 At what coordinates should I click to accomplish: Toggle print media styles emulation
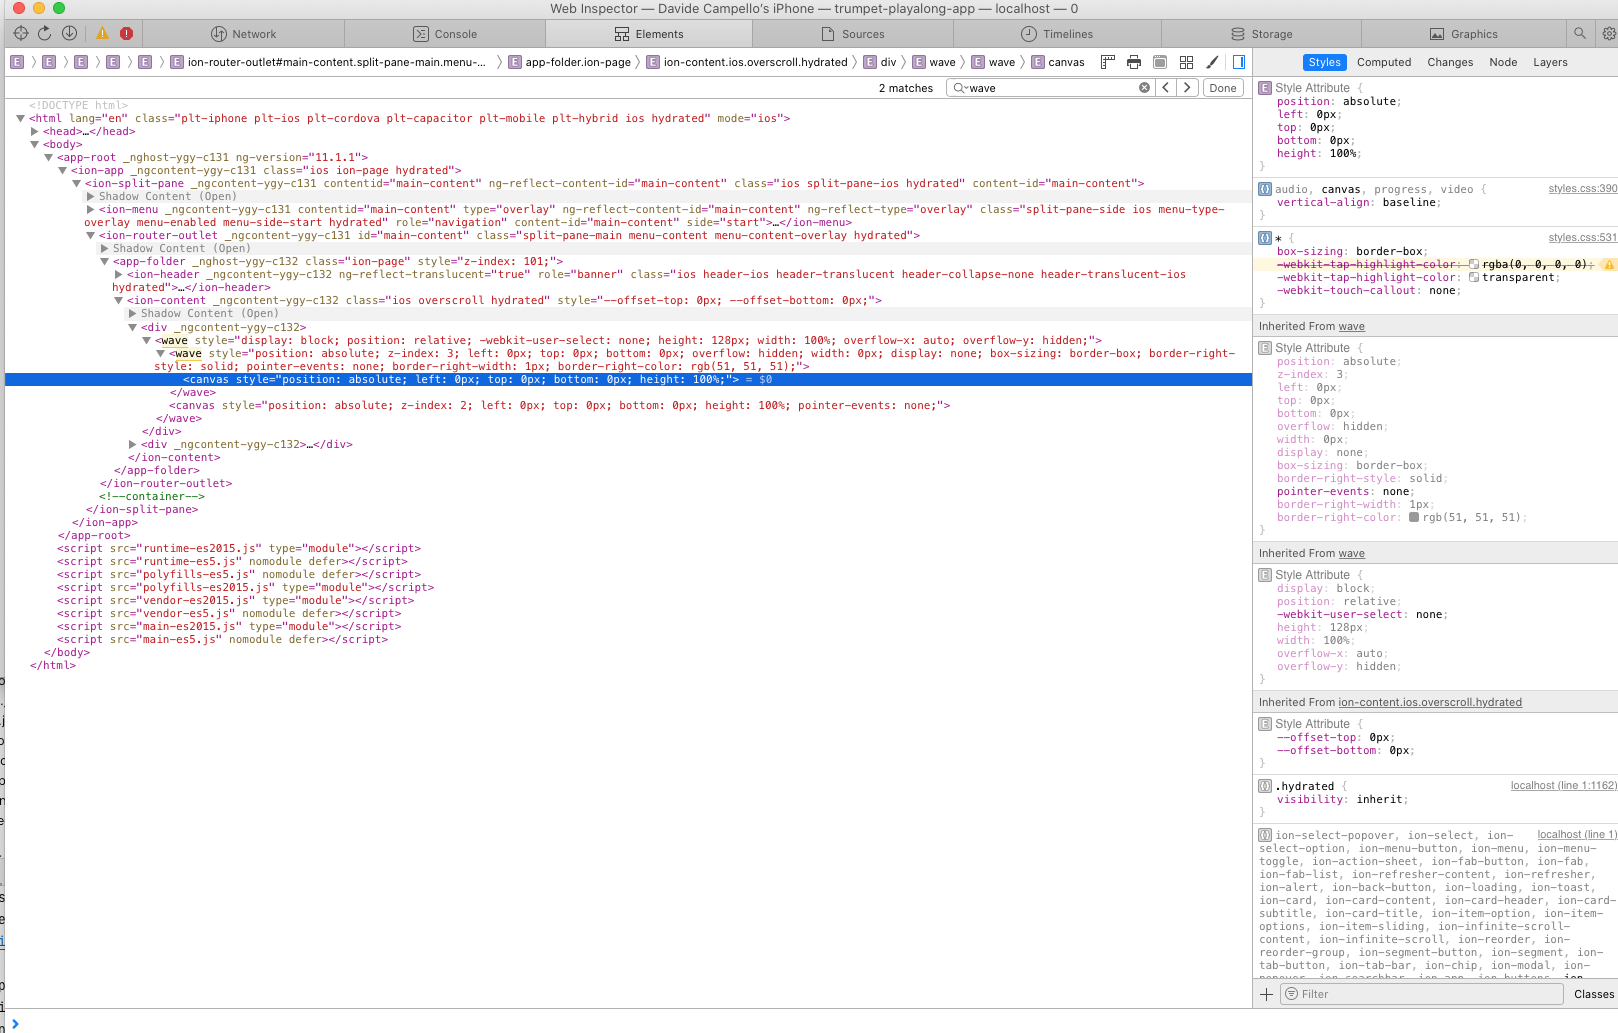1133,62
